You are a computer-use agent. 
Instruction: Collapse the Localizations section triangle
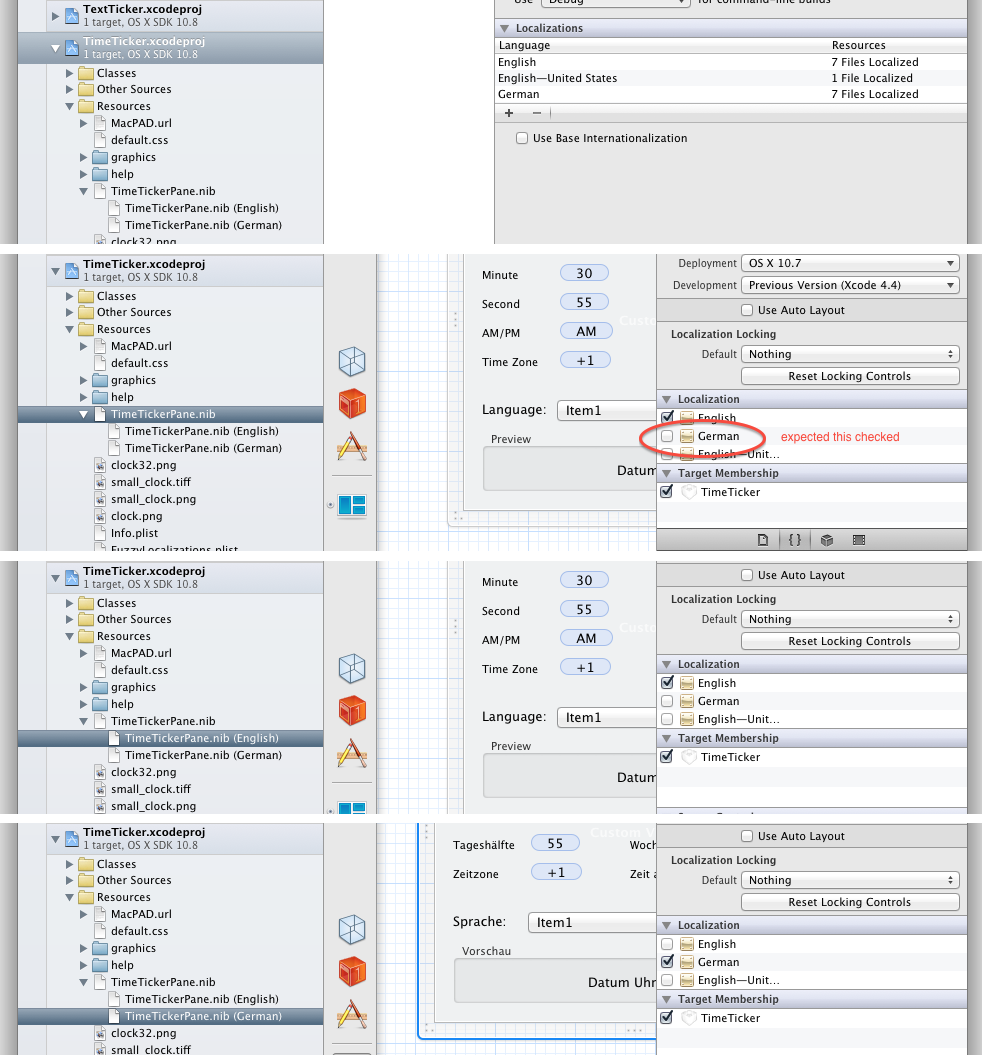pyautogui.click(x=504, y=28)
